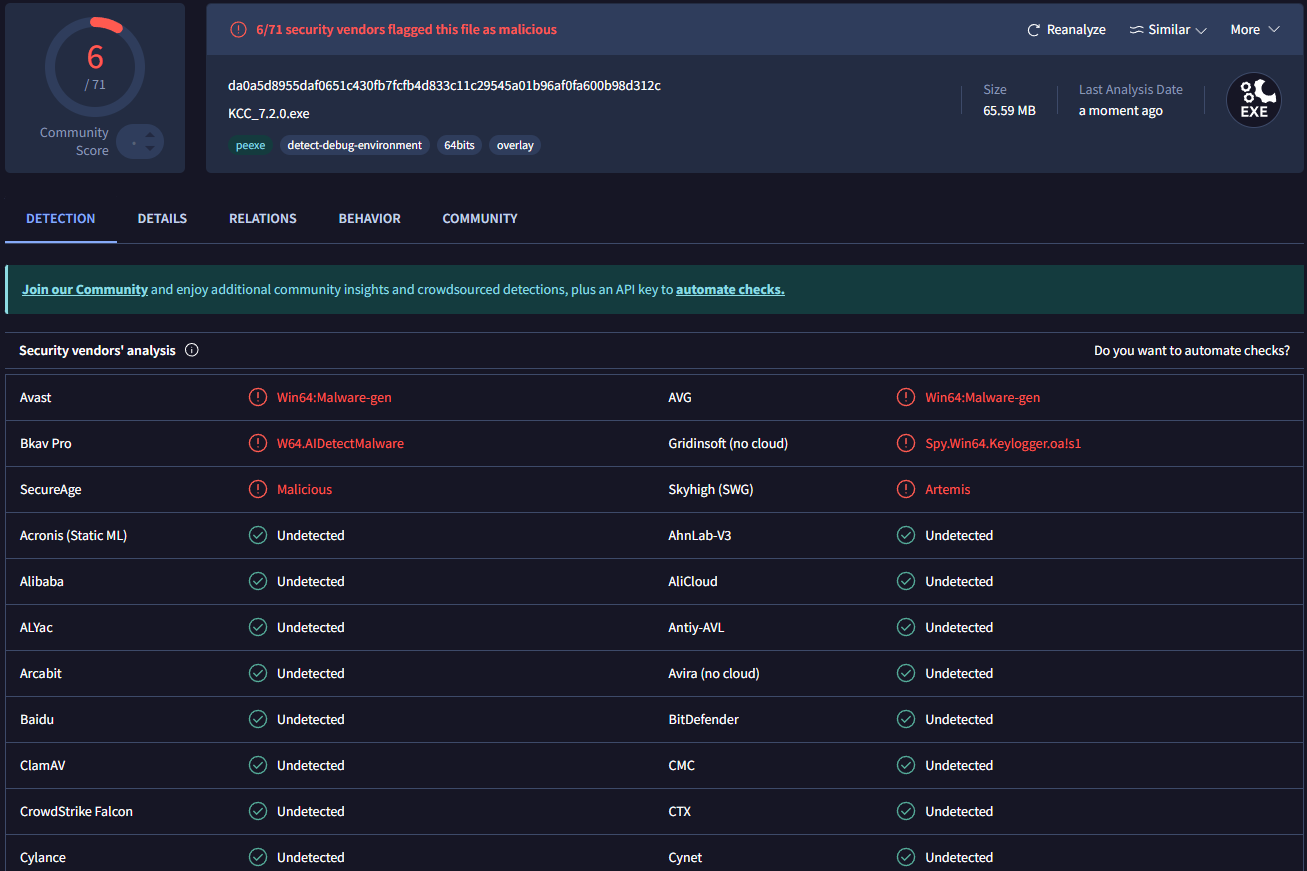Viewport: 1307px width, 871px height.
Task: Click the Similar waves icon
Action: [x=1136, y=30]
